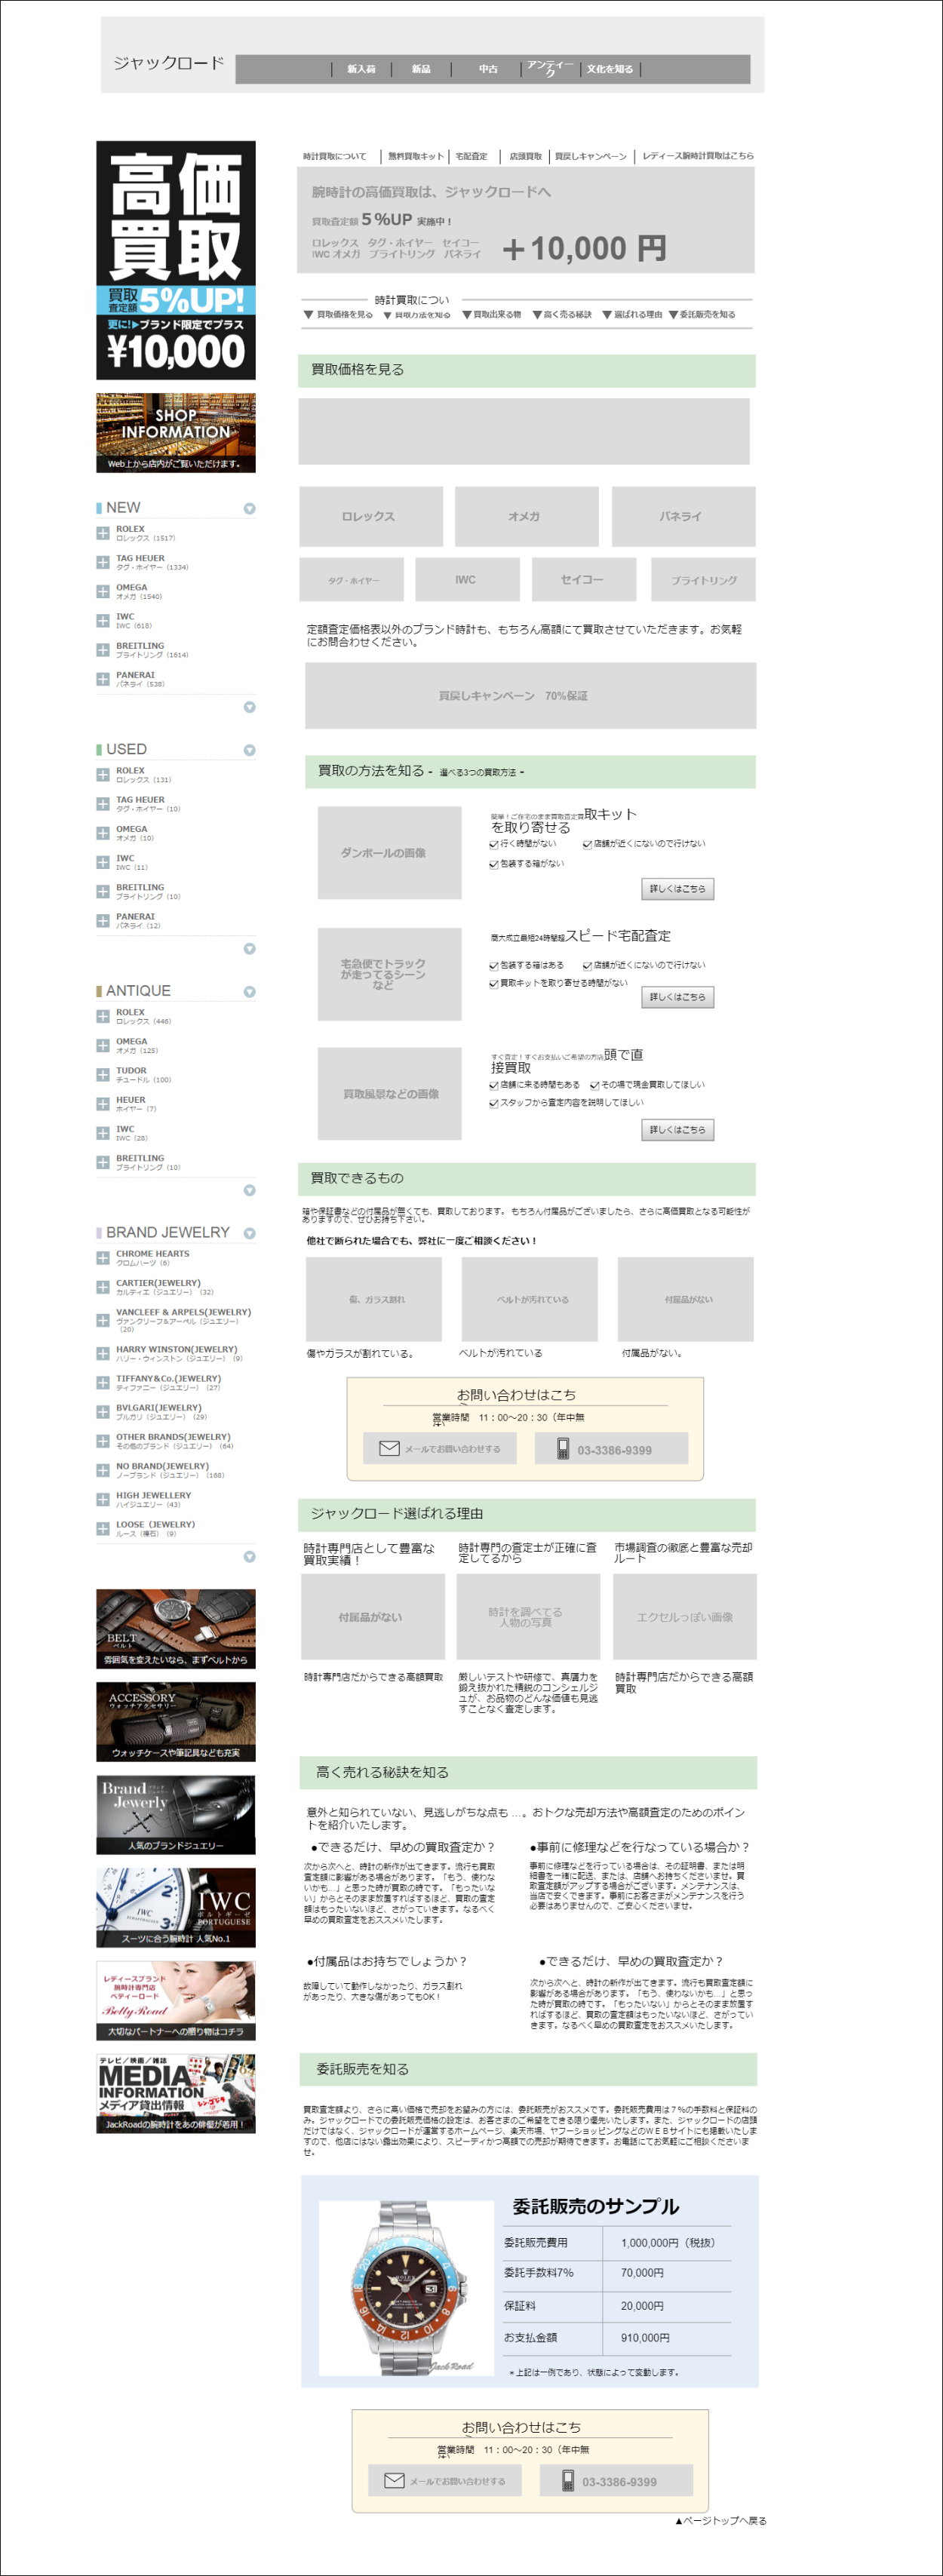Open the SHOP INFORMATION banner
This screenshot has height=2576, width=943.
[x=176, y=432]
